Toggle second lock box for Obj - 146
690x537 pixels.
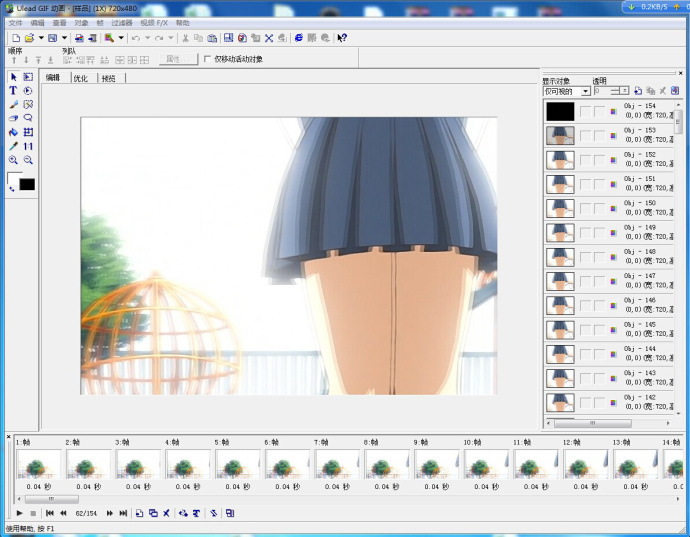click(x=599, y=305)
